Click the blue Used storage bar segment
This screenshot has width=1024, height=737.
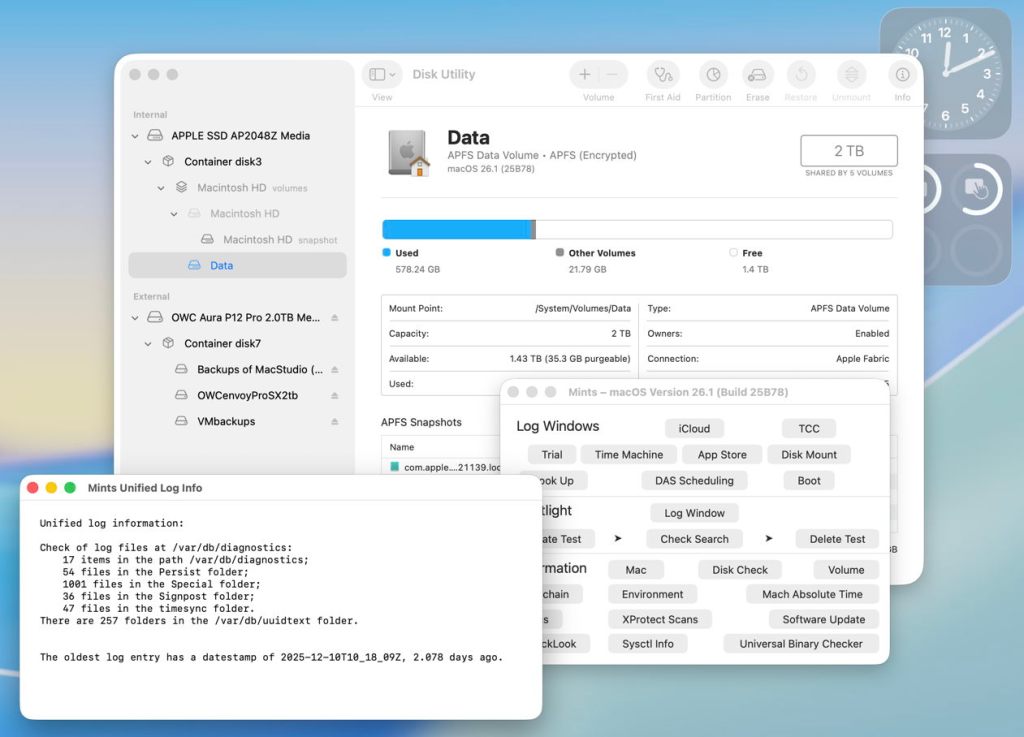point(455,230)
